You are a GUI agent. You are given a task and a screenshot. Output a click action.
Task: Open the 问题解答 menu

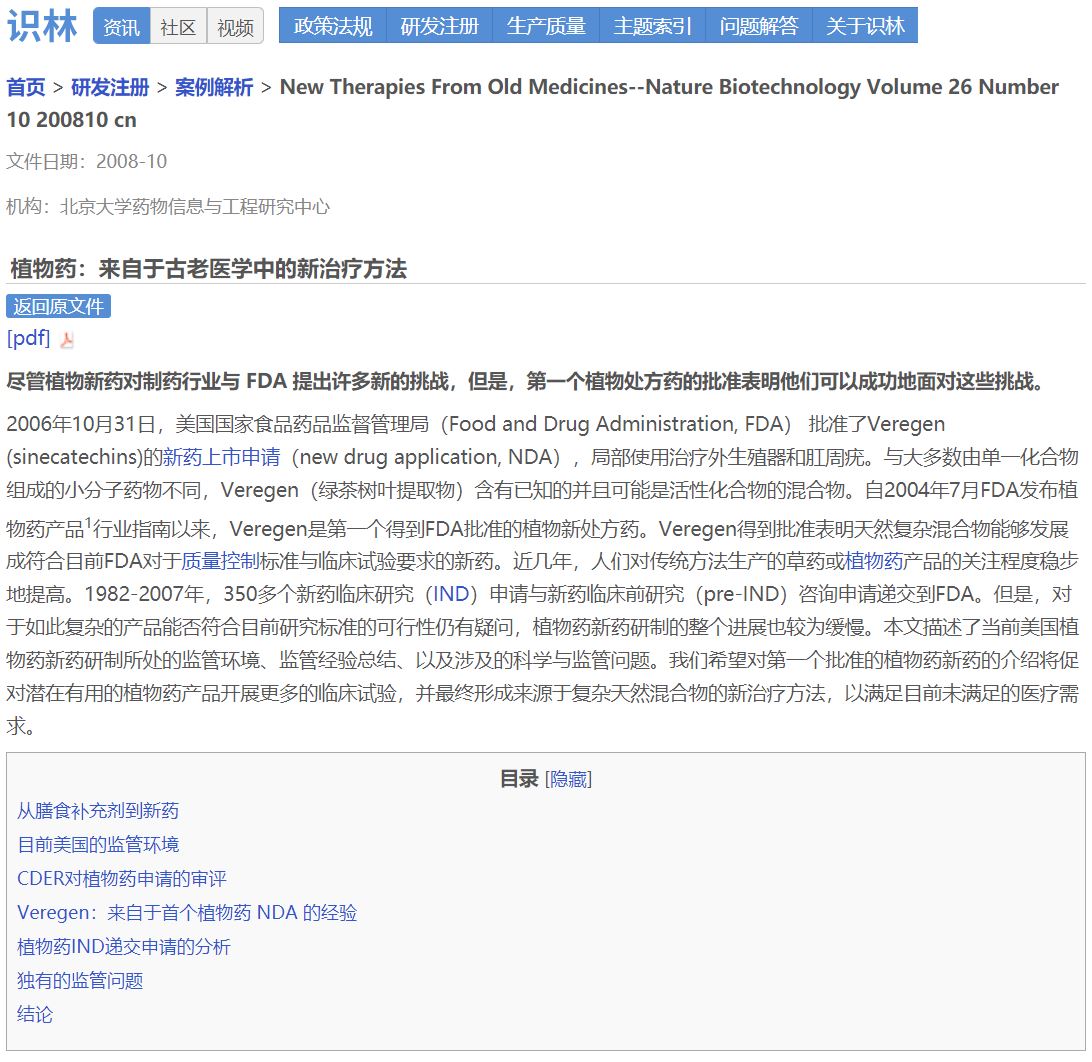point(759,26)
